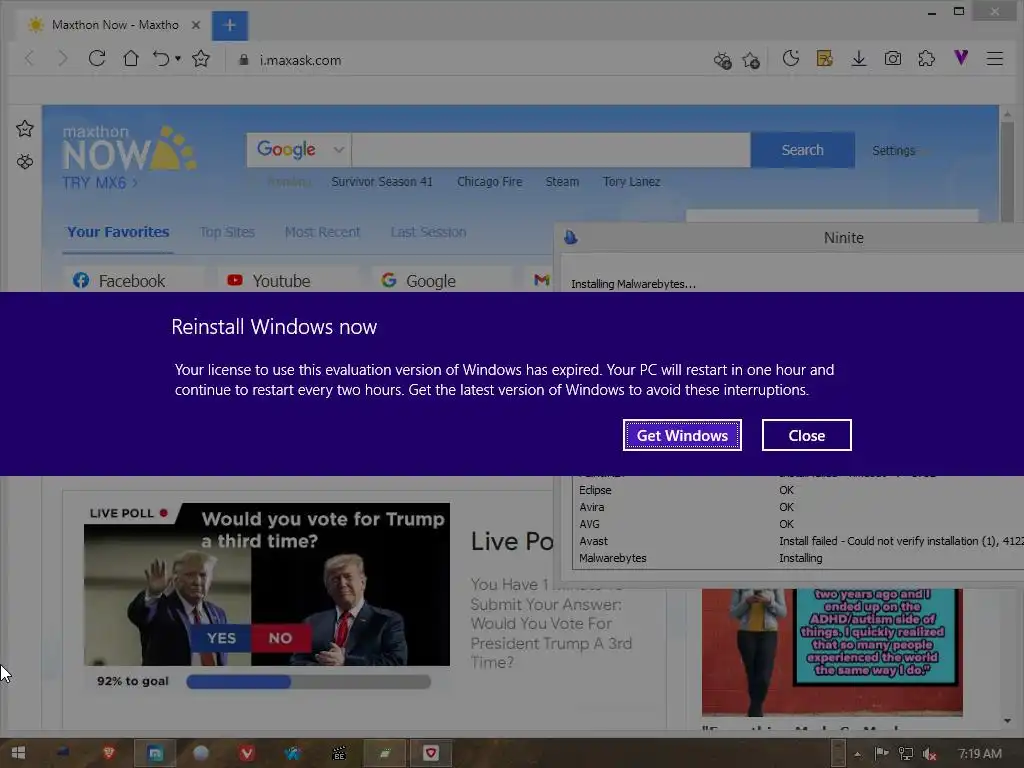The width and height of the screenshot is (1024, 768).
Task: Open the Maxthon hamburger menu
Action: coord(995,59)
